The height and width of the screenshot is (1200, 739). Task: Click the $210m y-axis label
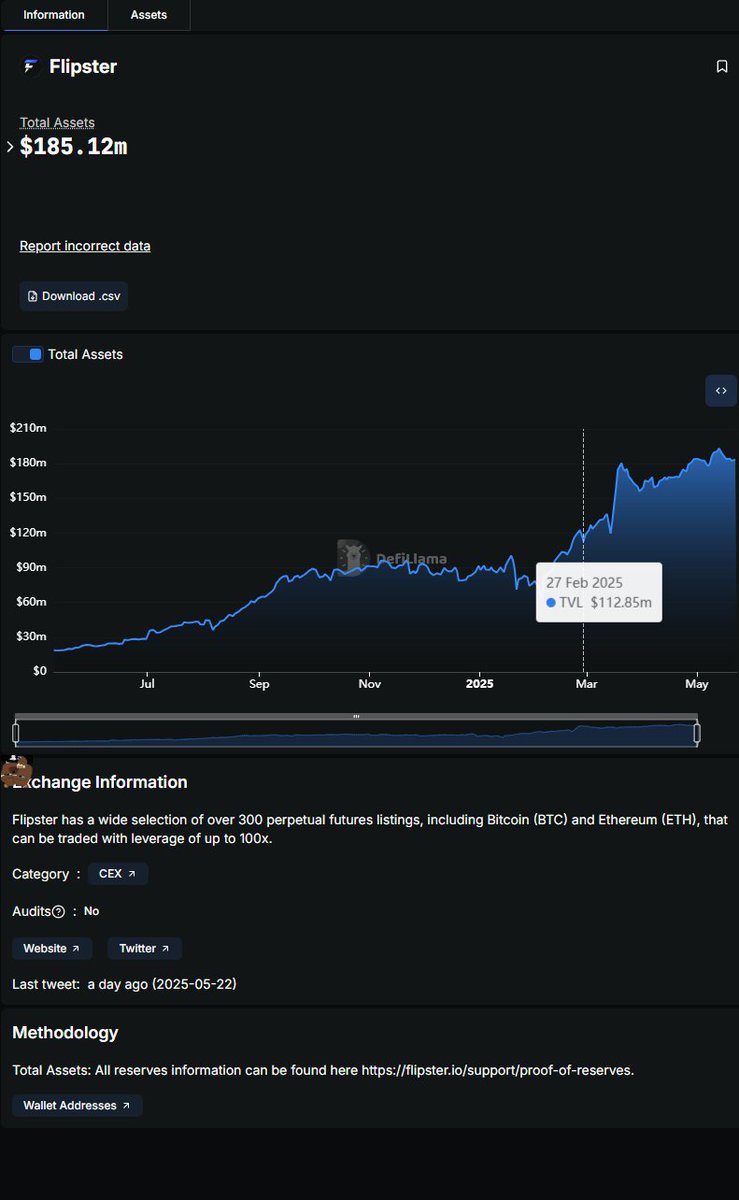[x=28, y=428]
